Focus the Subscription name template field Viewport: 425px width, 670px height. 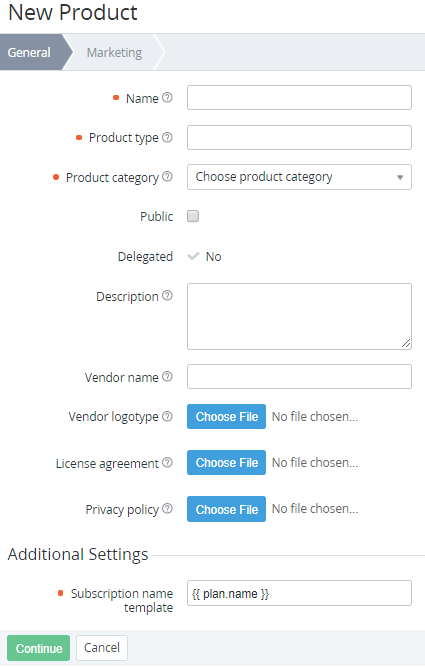point(299,593)
